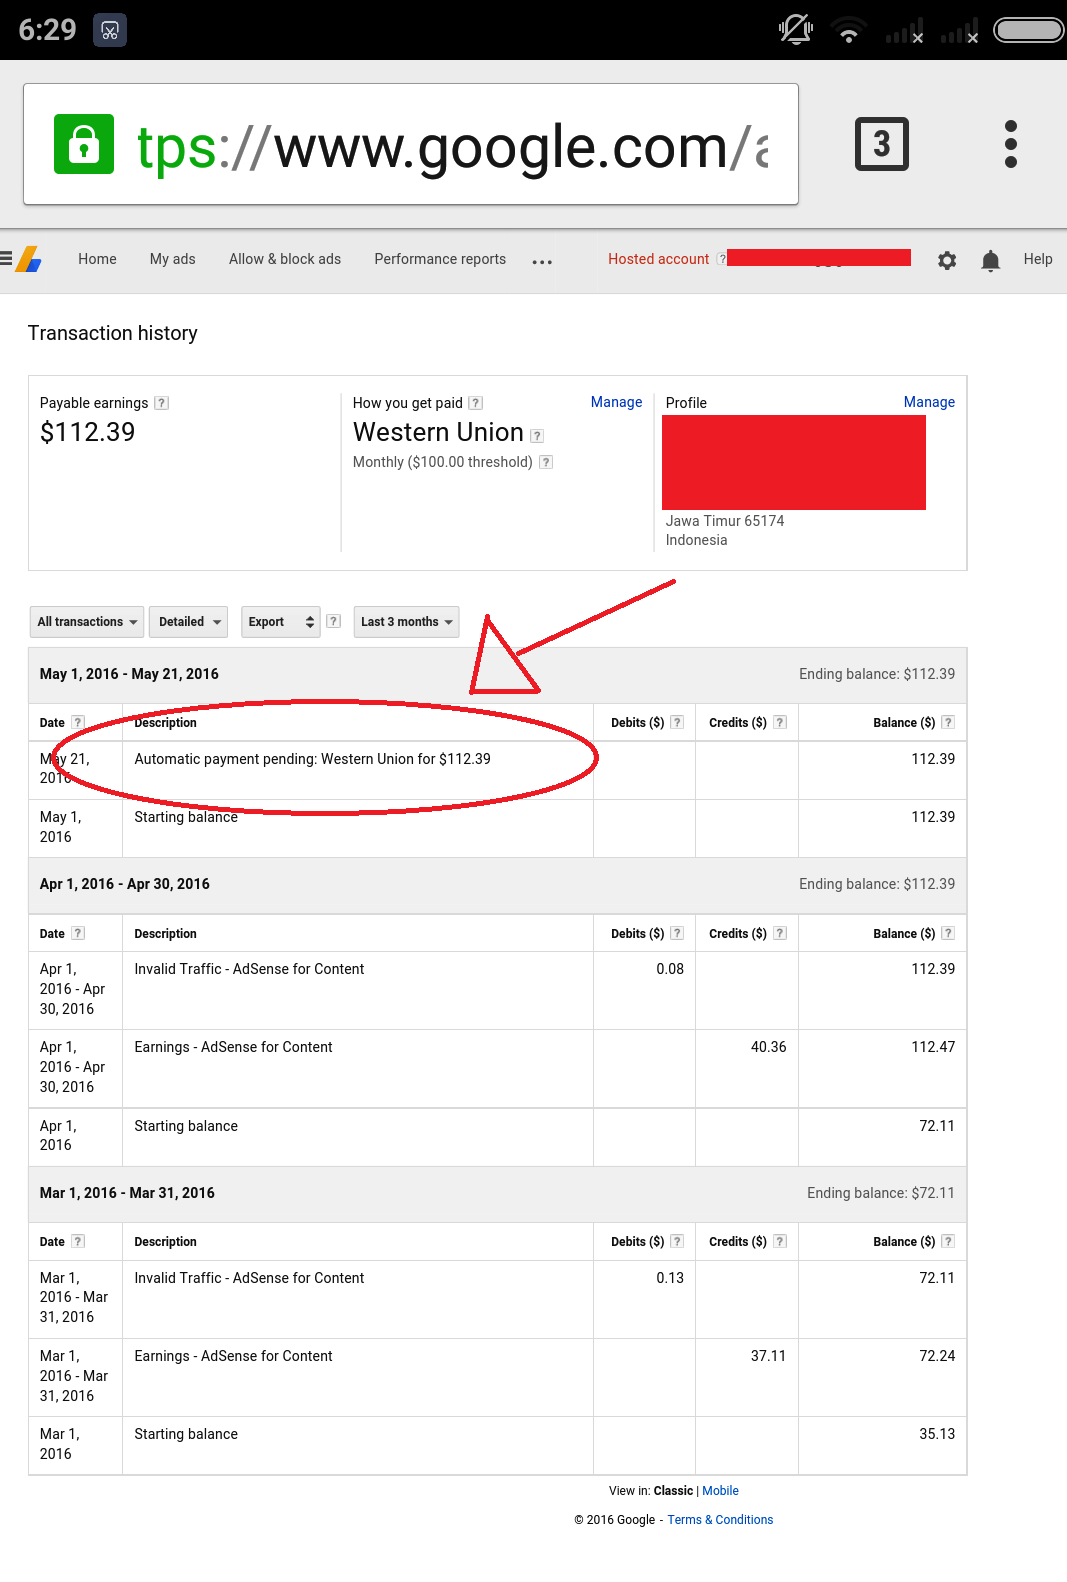Open Date help icon in May table
This screenshot has height=1582, width=1067.
pos(78,722)
